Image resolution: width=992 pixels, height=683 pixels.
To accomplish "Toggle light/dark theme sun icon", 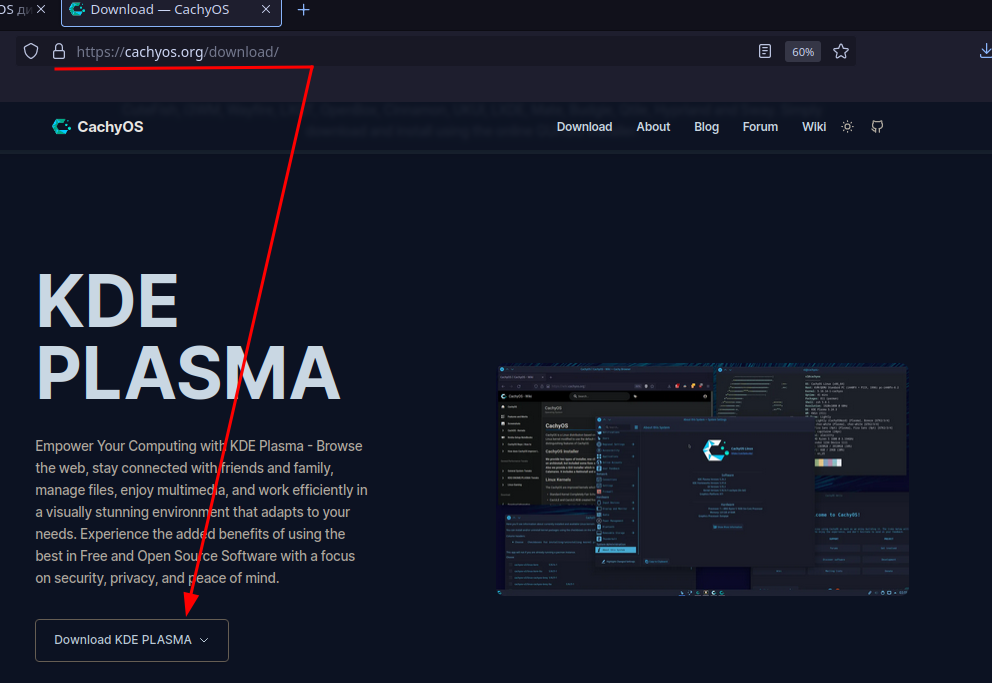I will (x=847, y=126).
